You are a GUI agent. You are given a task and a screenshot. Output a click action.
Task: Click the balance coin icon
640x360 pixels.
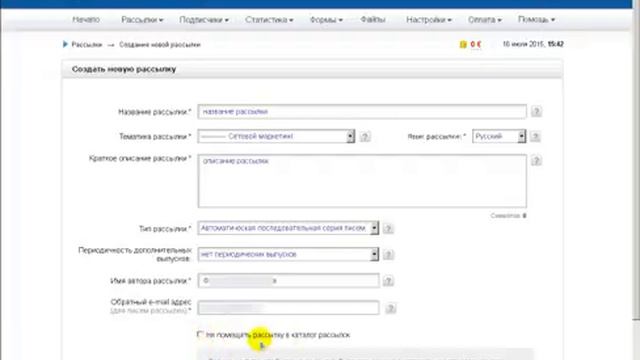tap(463, 44)
